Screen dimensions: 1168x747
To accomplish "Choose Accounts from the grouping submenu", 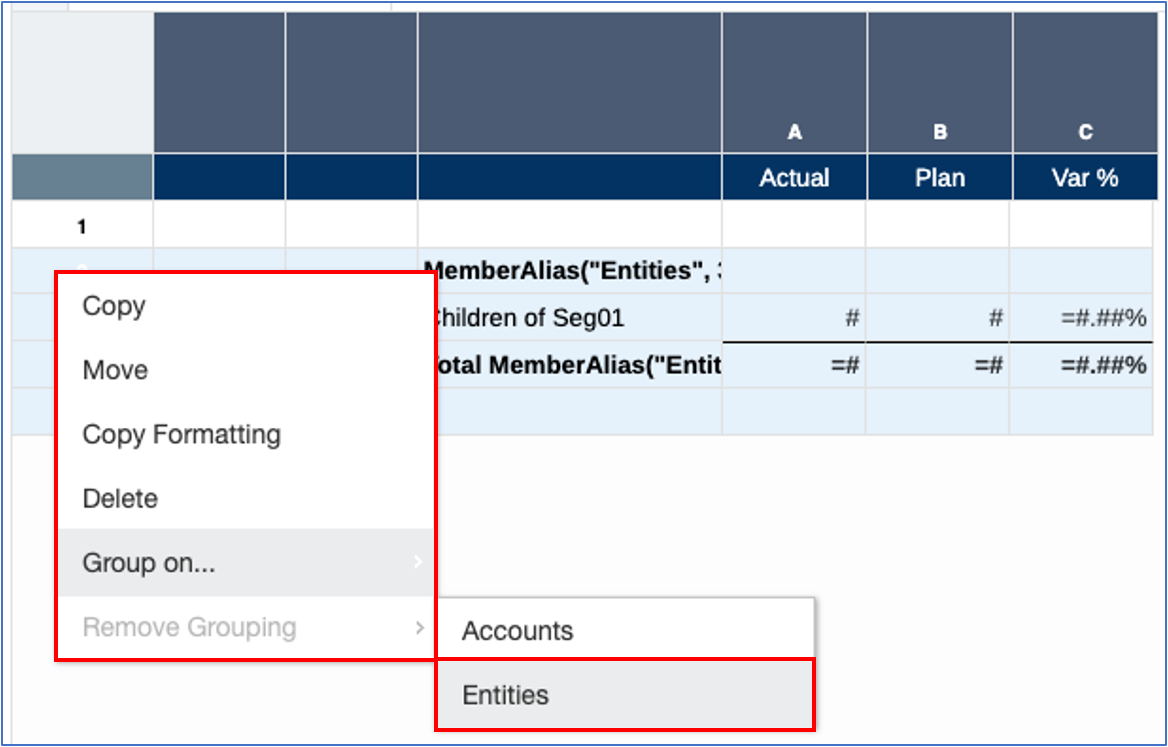I will click(x=517, y=631).
